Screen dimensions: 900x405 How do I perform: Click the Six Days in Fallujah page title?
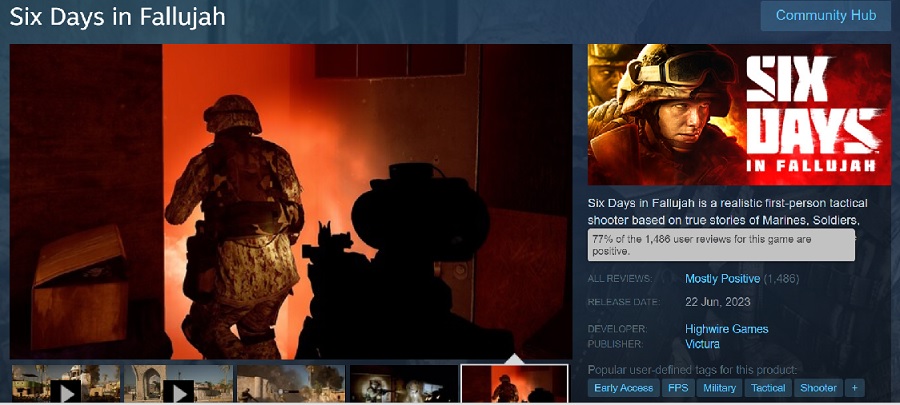click(118, 17)
